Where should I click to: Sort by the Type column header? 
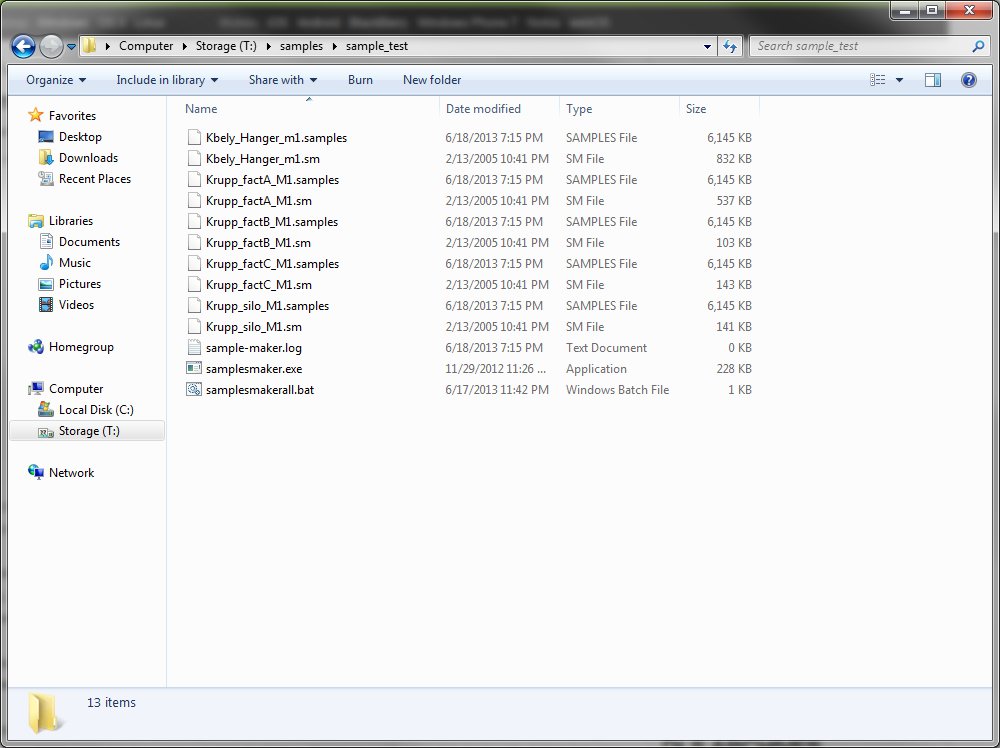579,108
